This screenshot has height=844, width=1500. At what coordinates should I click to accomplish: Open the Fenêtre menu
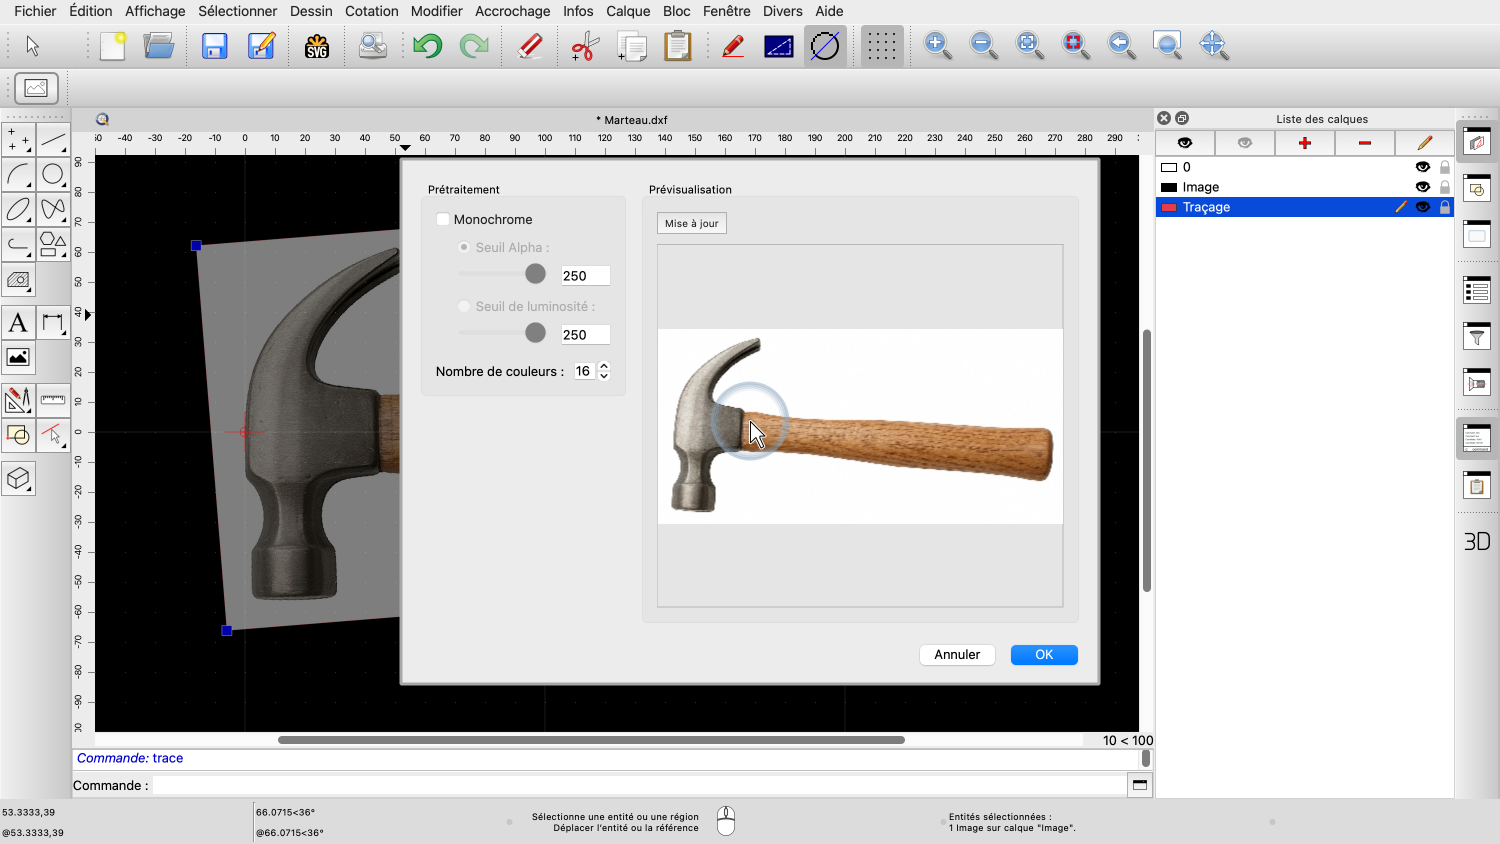[x=726, y=11]
